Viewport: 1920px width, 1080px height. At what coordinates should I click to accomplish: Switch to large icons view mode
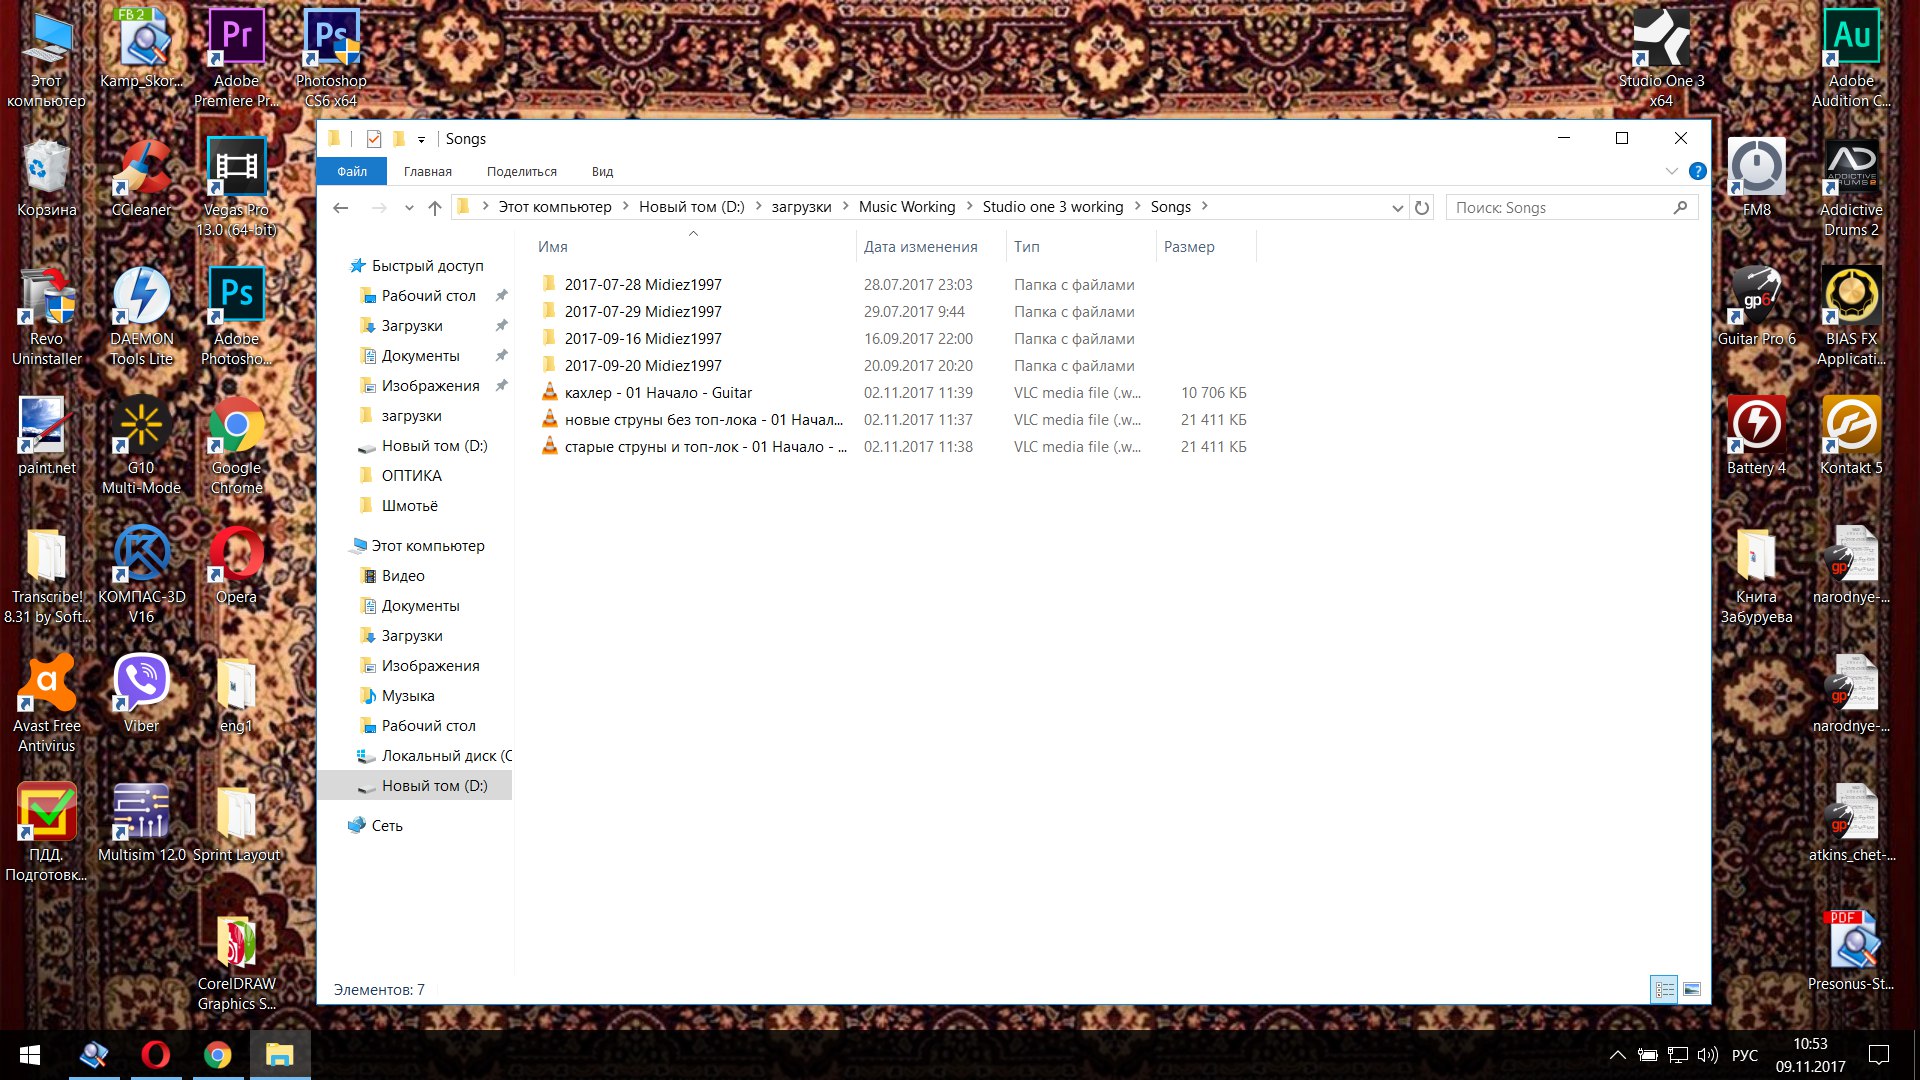click(1692, 989)
